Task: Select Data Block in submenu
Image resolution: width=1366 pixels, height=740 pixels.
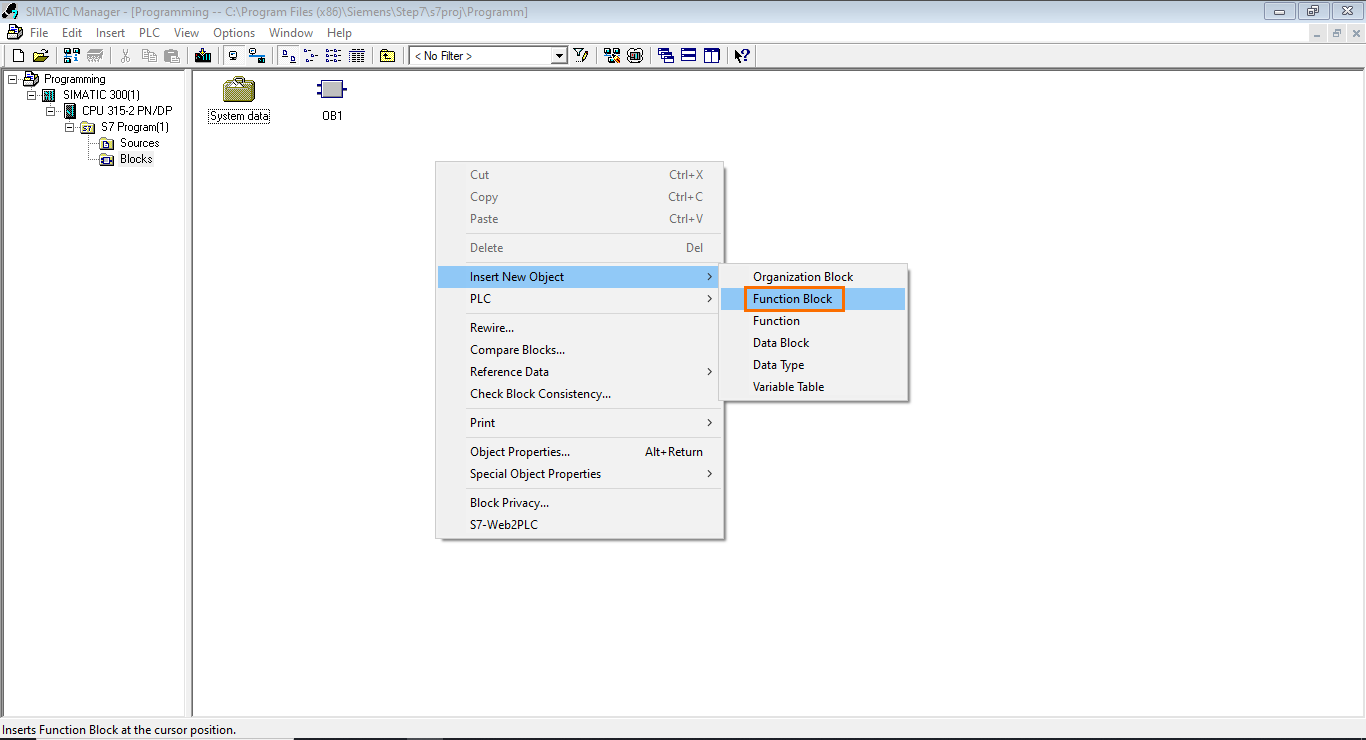Action: coord(813,343)
